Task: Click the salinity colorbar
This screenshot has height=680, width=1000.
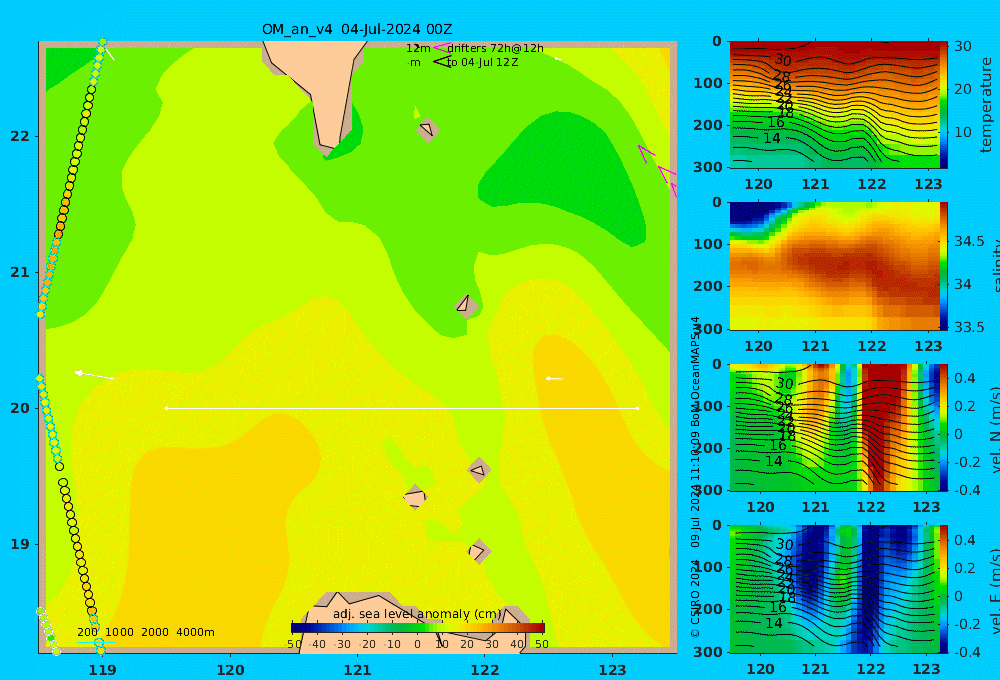Action: tap(944, 266)
